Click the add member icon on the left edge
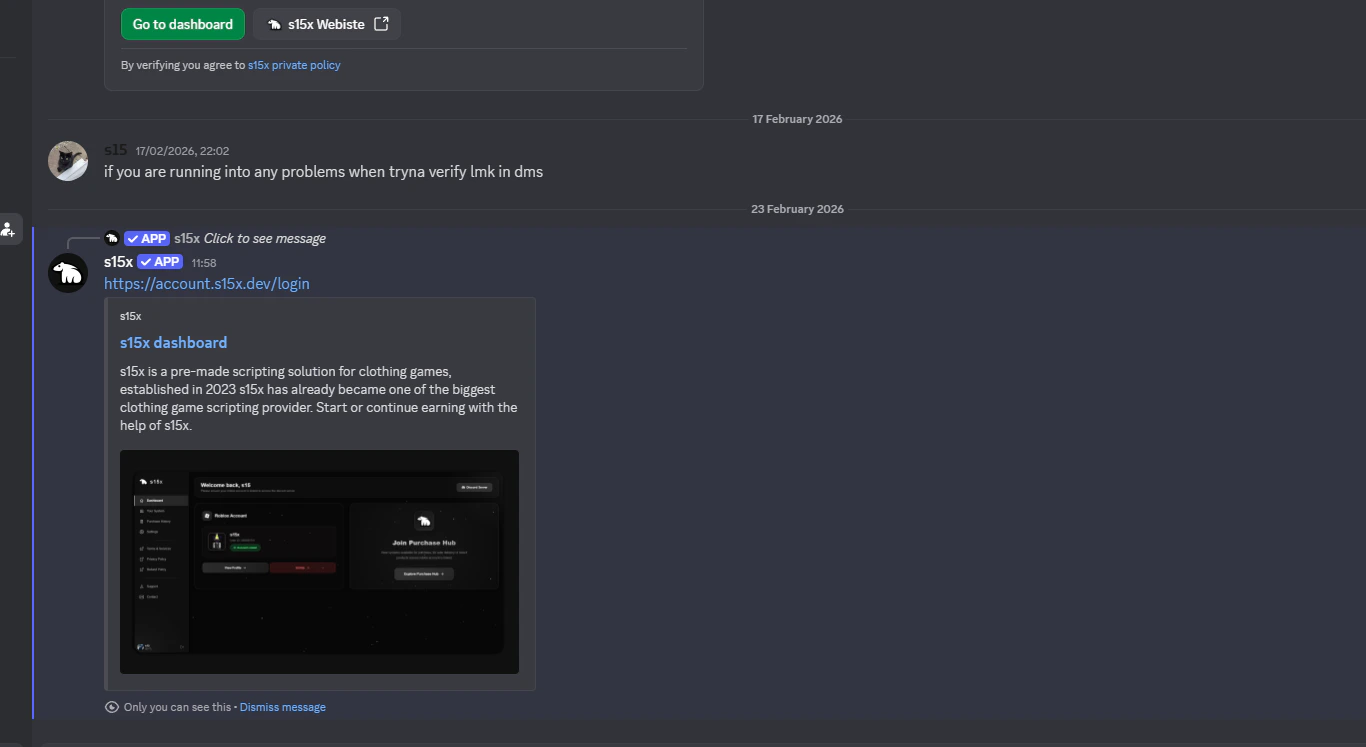 coord(8,229)
